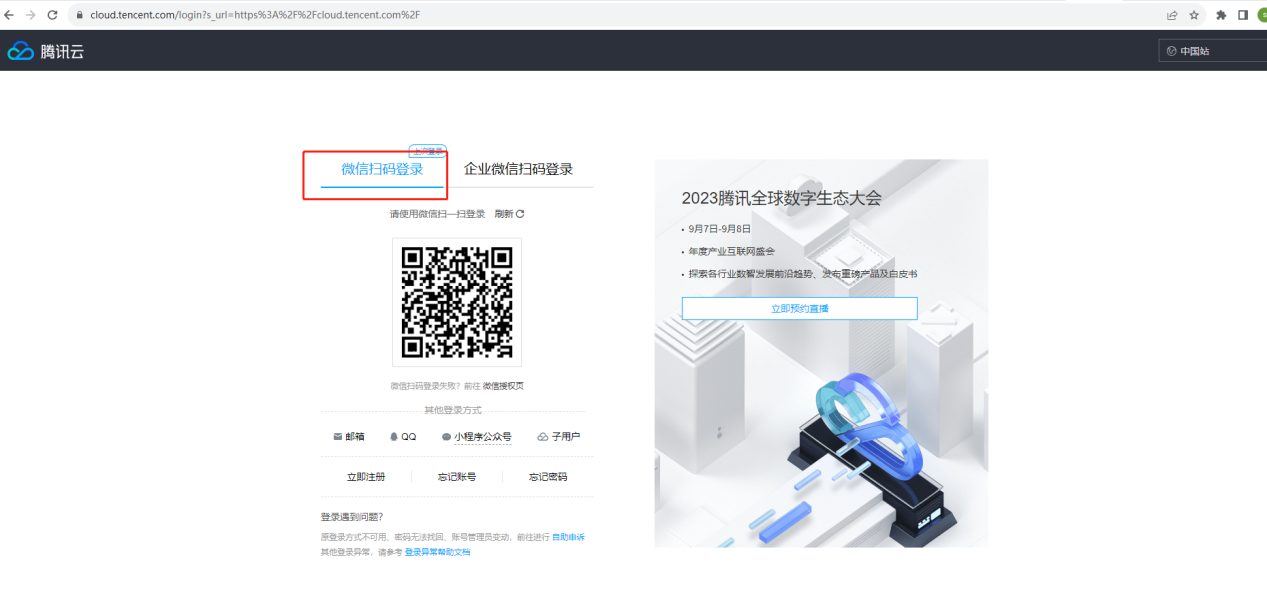Reload the page with the browser refresh icon
This screenshot has width=1267, height=615.
pyautogui.click(x=51, y=15)
